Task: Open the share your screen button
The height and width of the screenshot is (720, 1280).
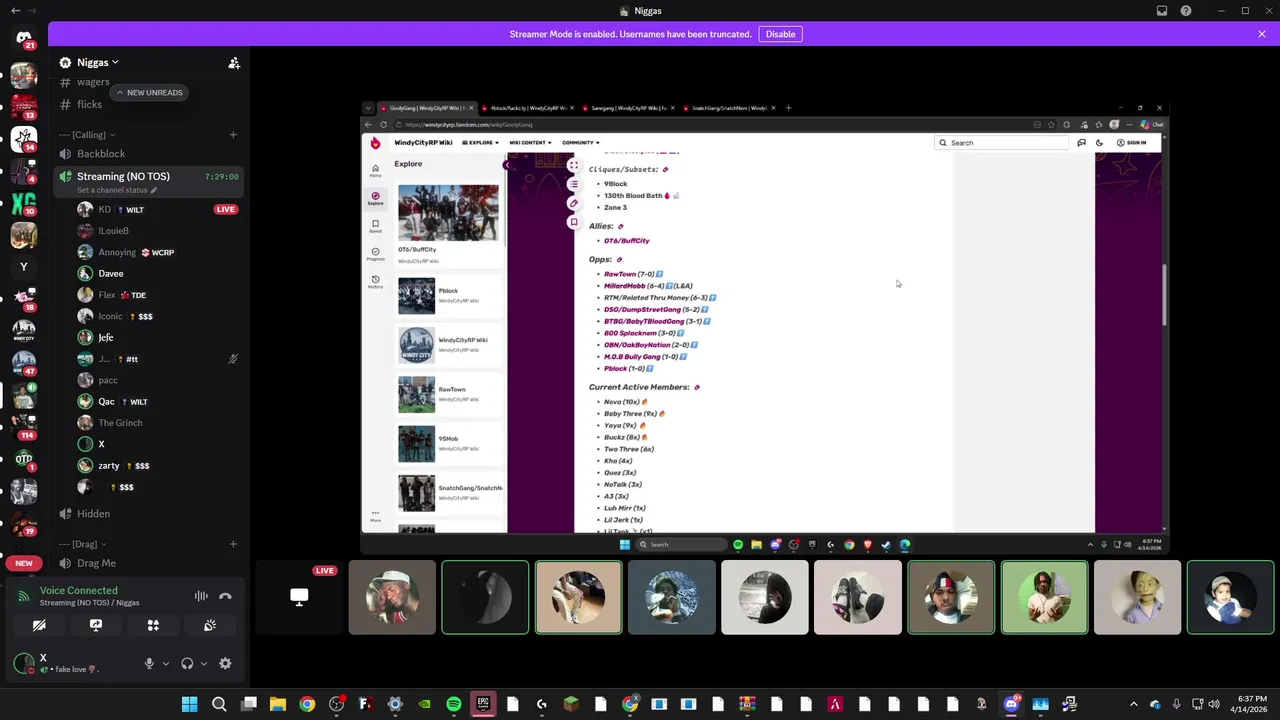Action: (x=96, y=625)
